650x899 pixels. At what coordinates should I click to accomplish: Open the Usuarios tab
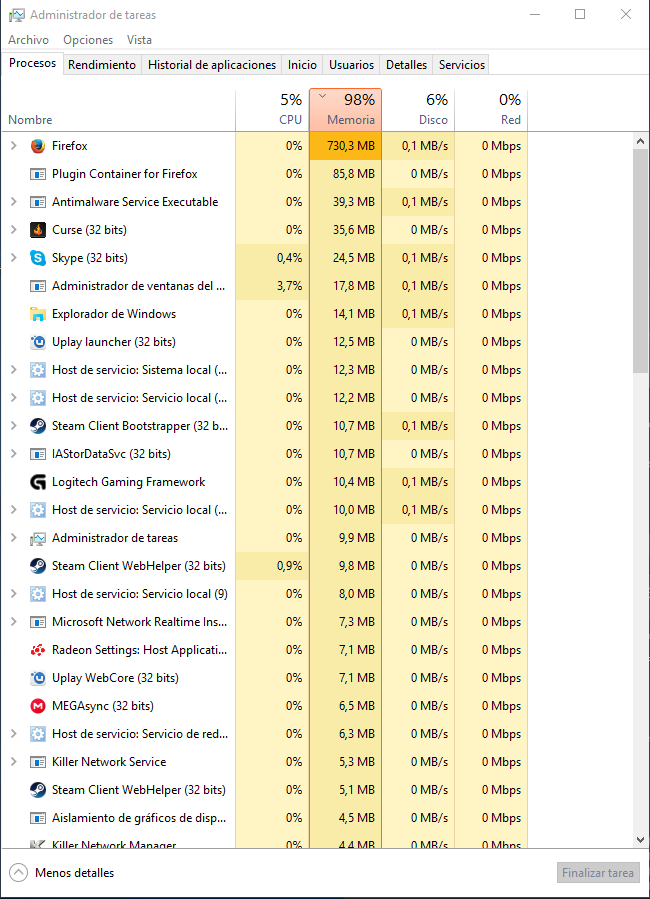click(351, 65)
